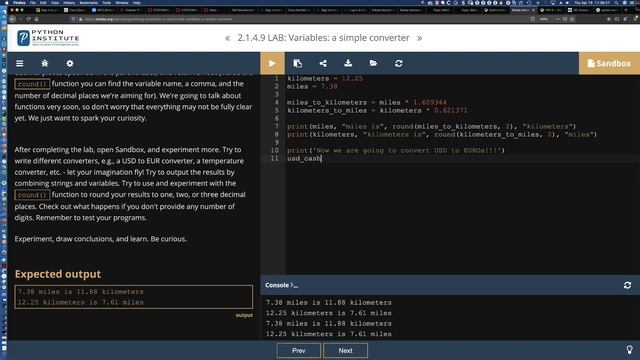Click the reset/refresh icon in editor toolbar
The width and height of the screenshot is (640, 360).
click(x=399, y=63)
